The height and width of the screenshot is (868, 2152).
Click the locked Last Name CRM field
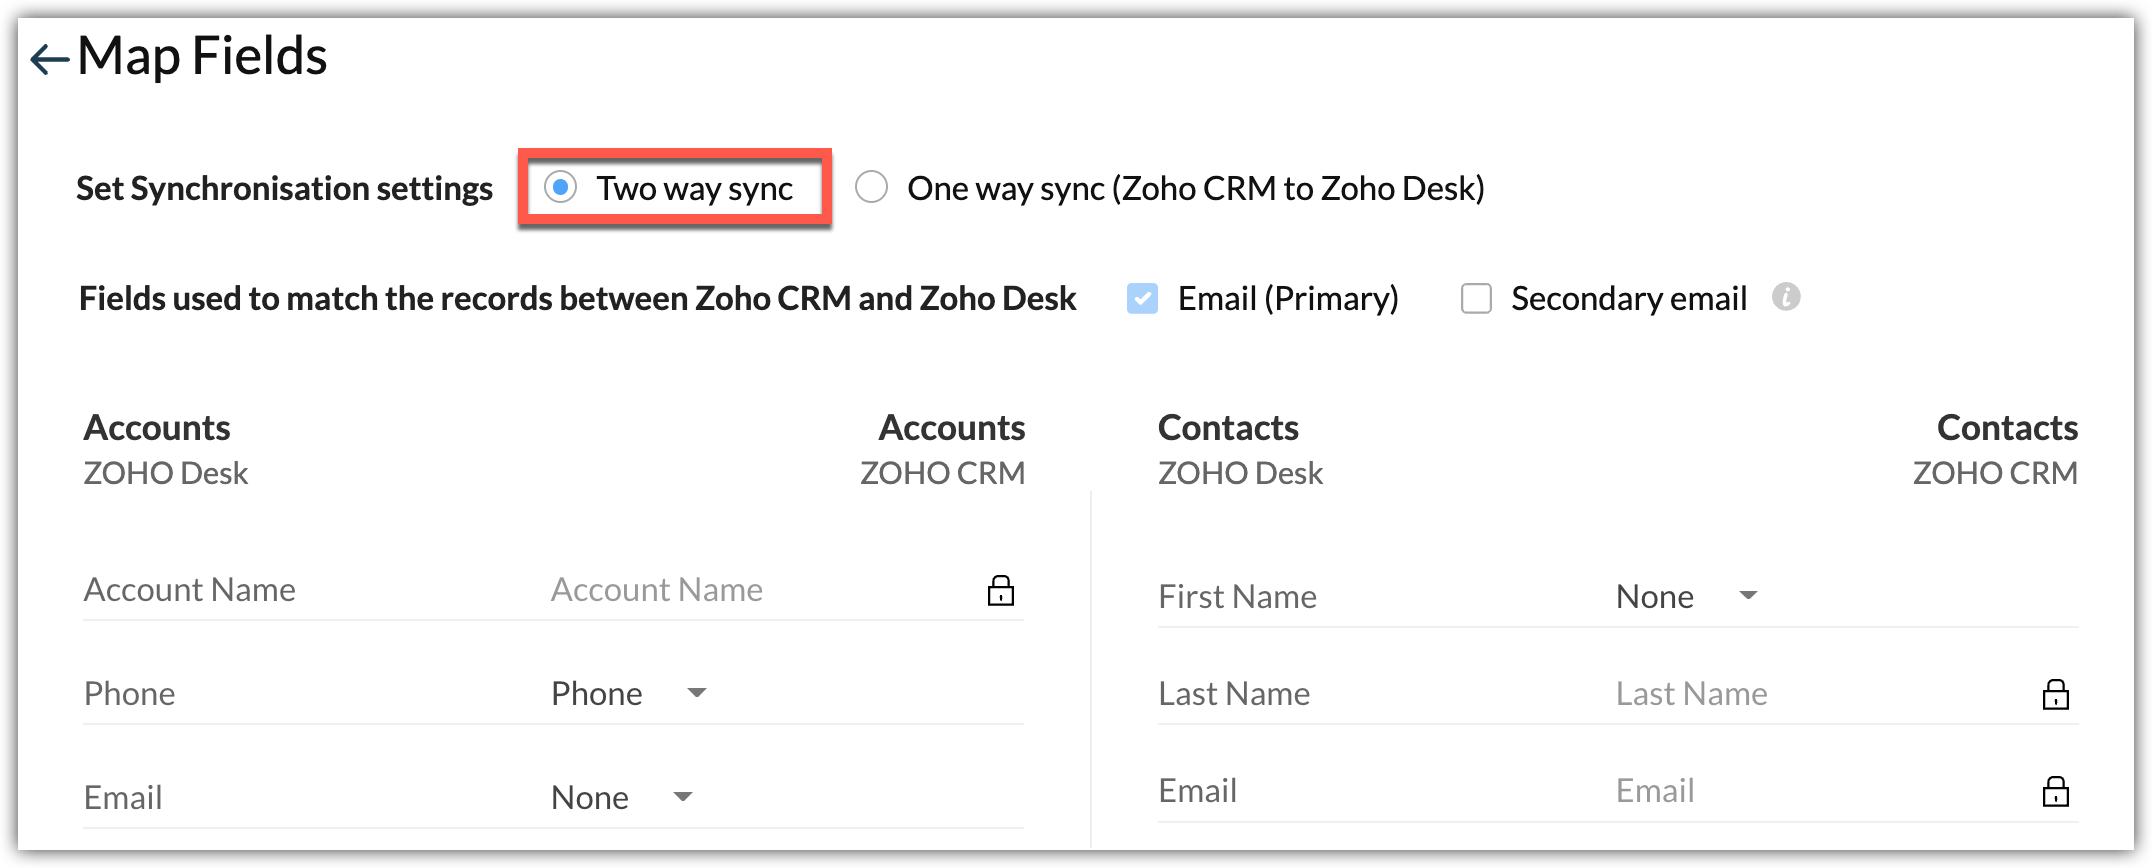[1691, 694]
